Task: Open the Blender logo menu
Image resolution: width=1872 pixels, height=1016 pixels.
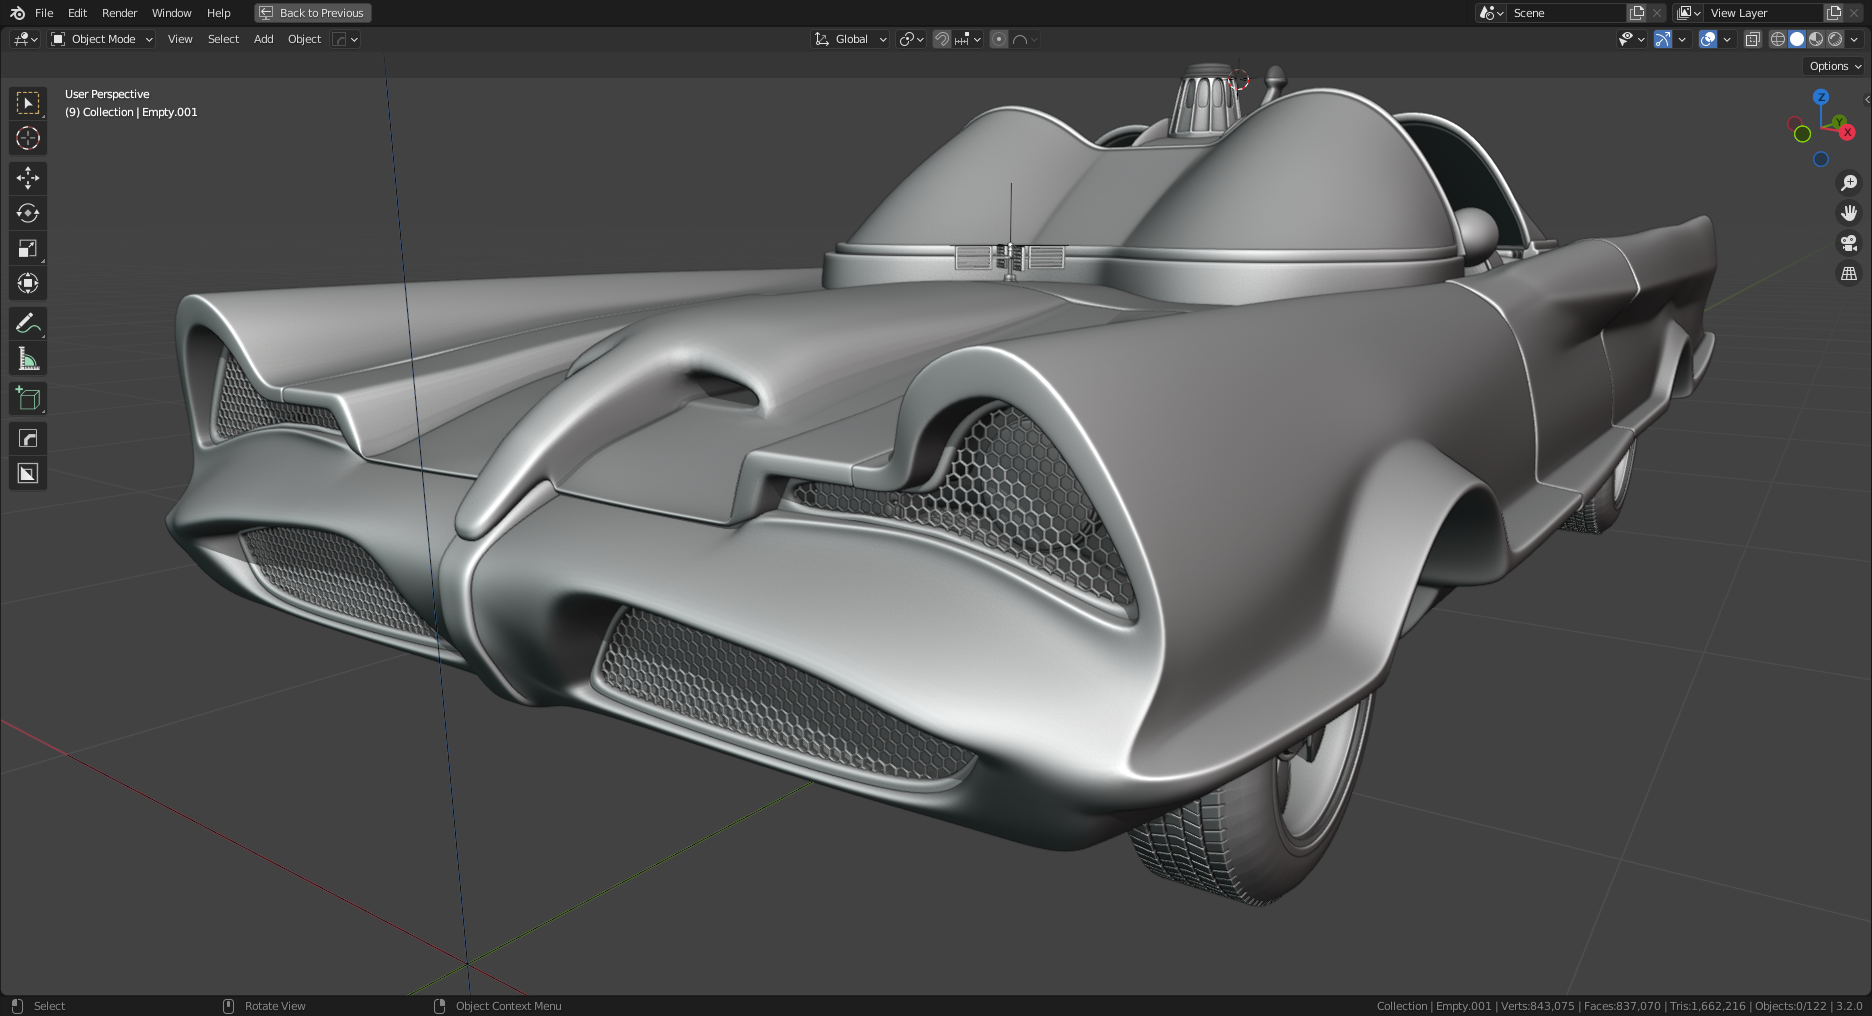Action: pos(17,13)
